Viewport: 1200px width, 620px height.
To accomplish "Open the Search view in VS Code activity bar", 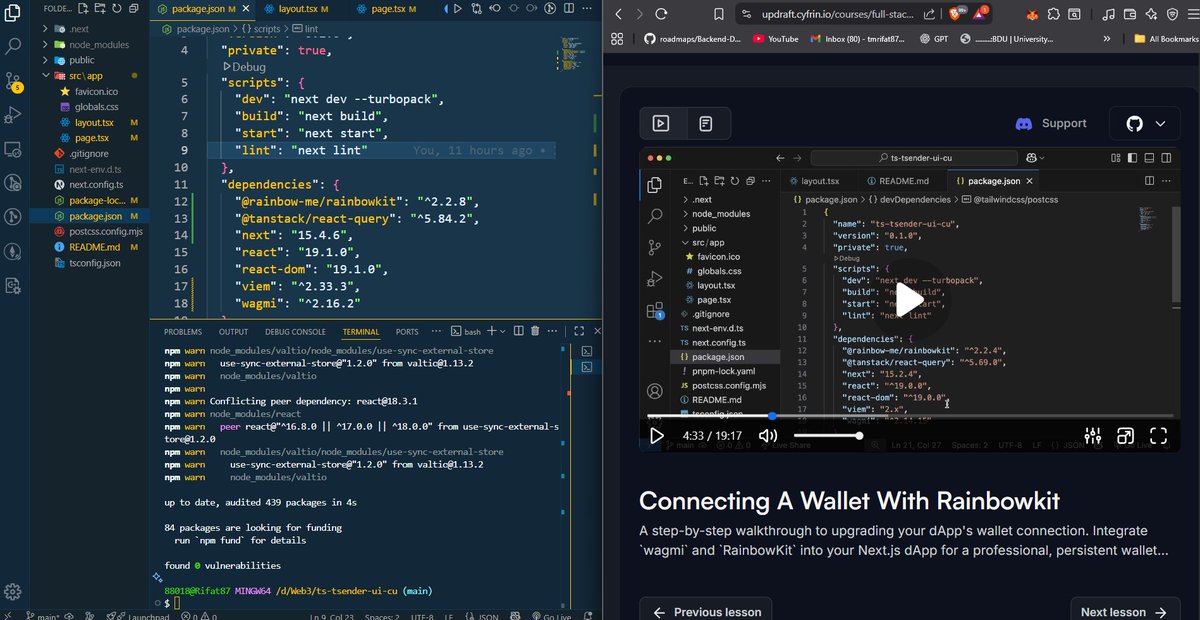I will (x=13, y=46).
